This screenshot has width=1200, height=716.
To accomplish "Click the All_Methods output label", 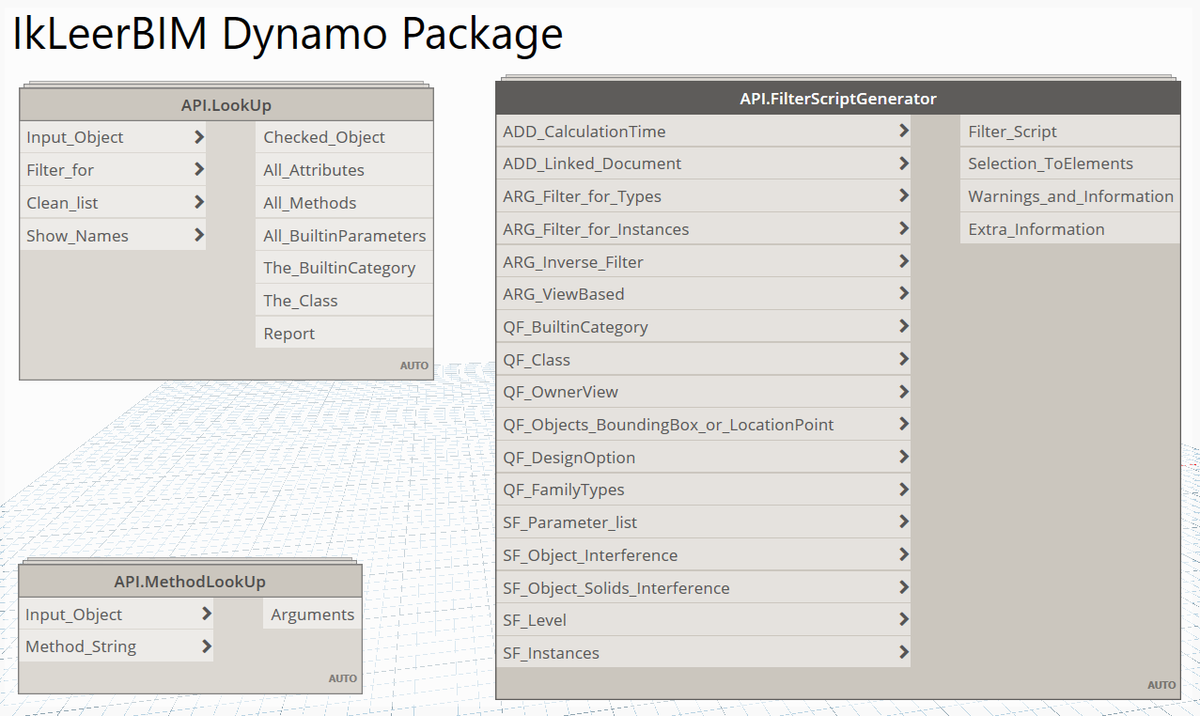I will coord(307,202).
